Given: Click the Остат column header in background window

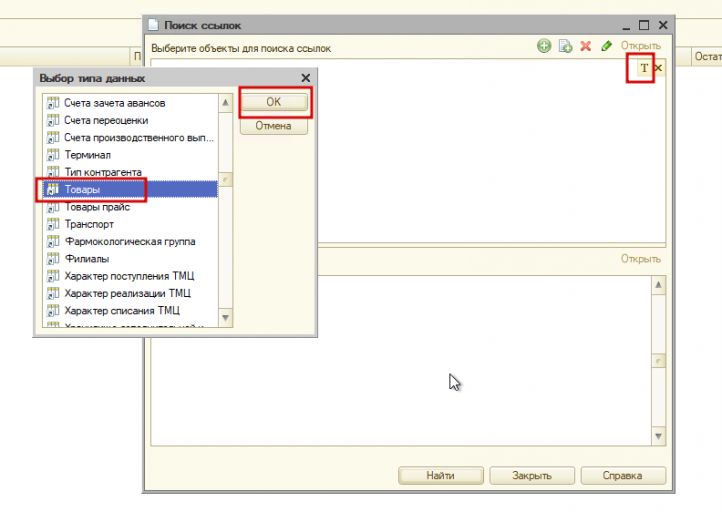Looking at the screenshot, I should (707, 57).
